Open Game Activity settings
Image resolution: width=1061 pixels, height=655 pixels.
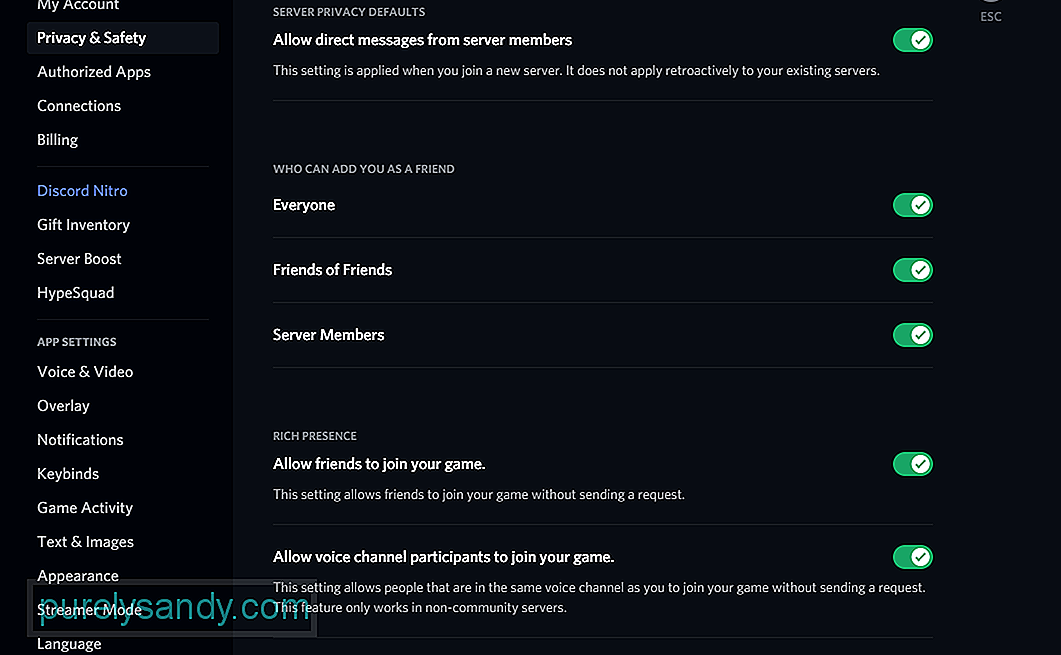(85, 507)
